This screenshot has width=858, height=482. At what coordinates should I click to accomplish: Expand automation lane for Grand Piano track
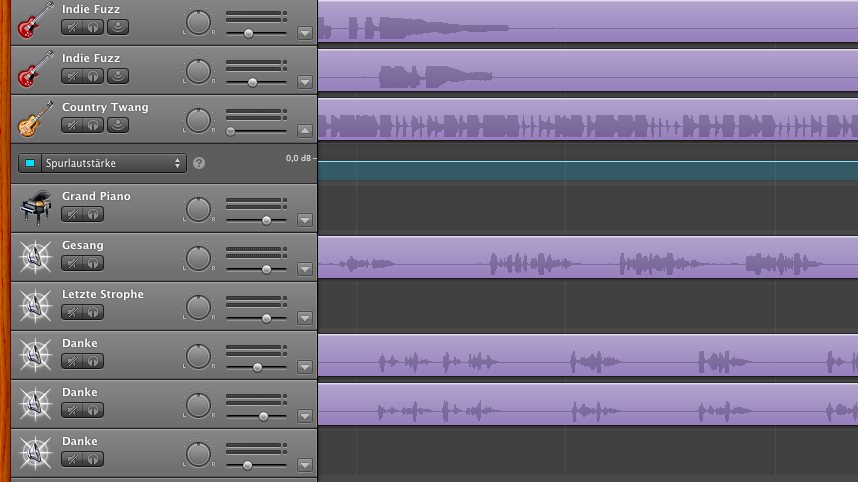click(x=305, y=220)
